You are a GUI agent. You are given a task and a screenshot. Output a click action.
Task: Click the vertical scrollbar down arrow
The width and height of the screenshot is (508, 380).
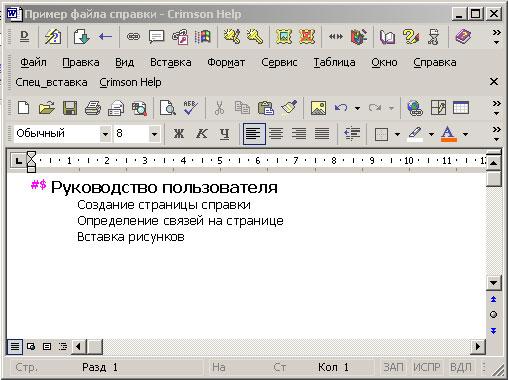tap(493, 283)
